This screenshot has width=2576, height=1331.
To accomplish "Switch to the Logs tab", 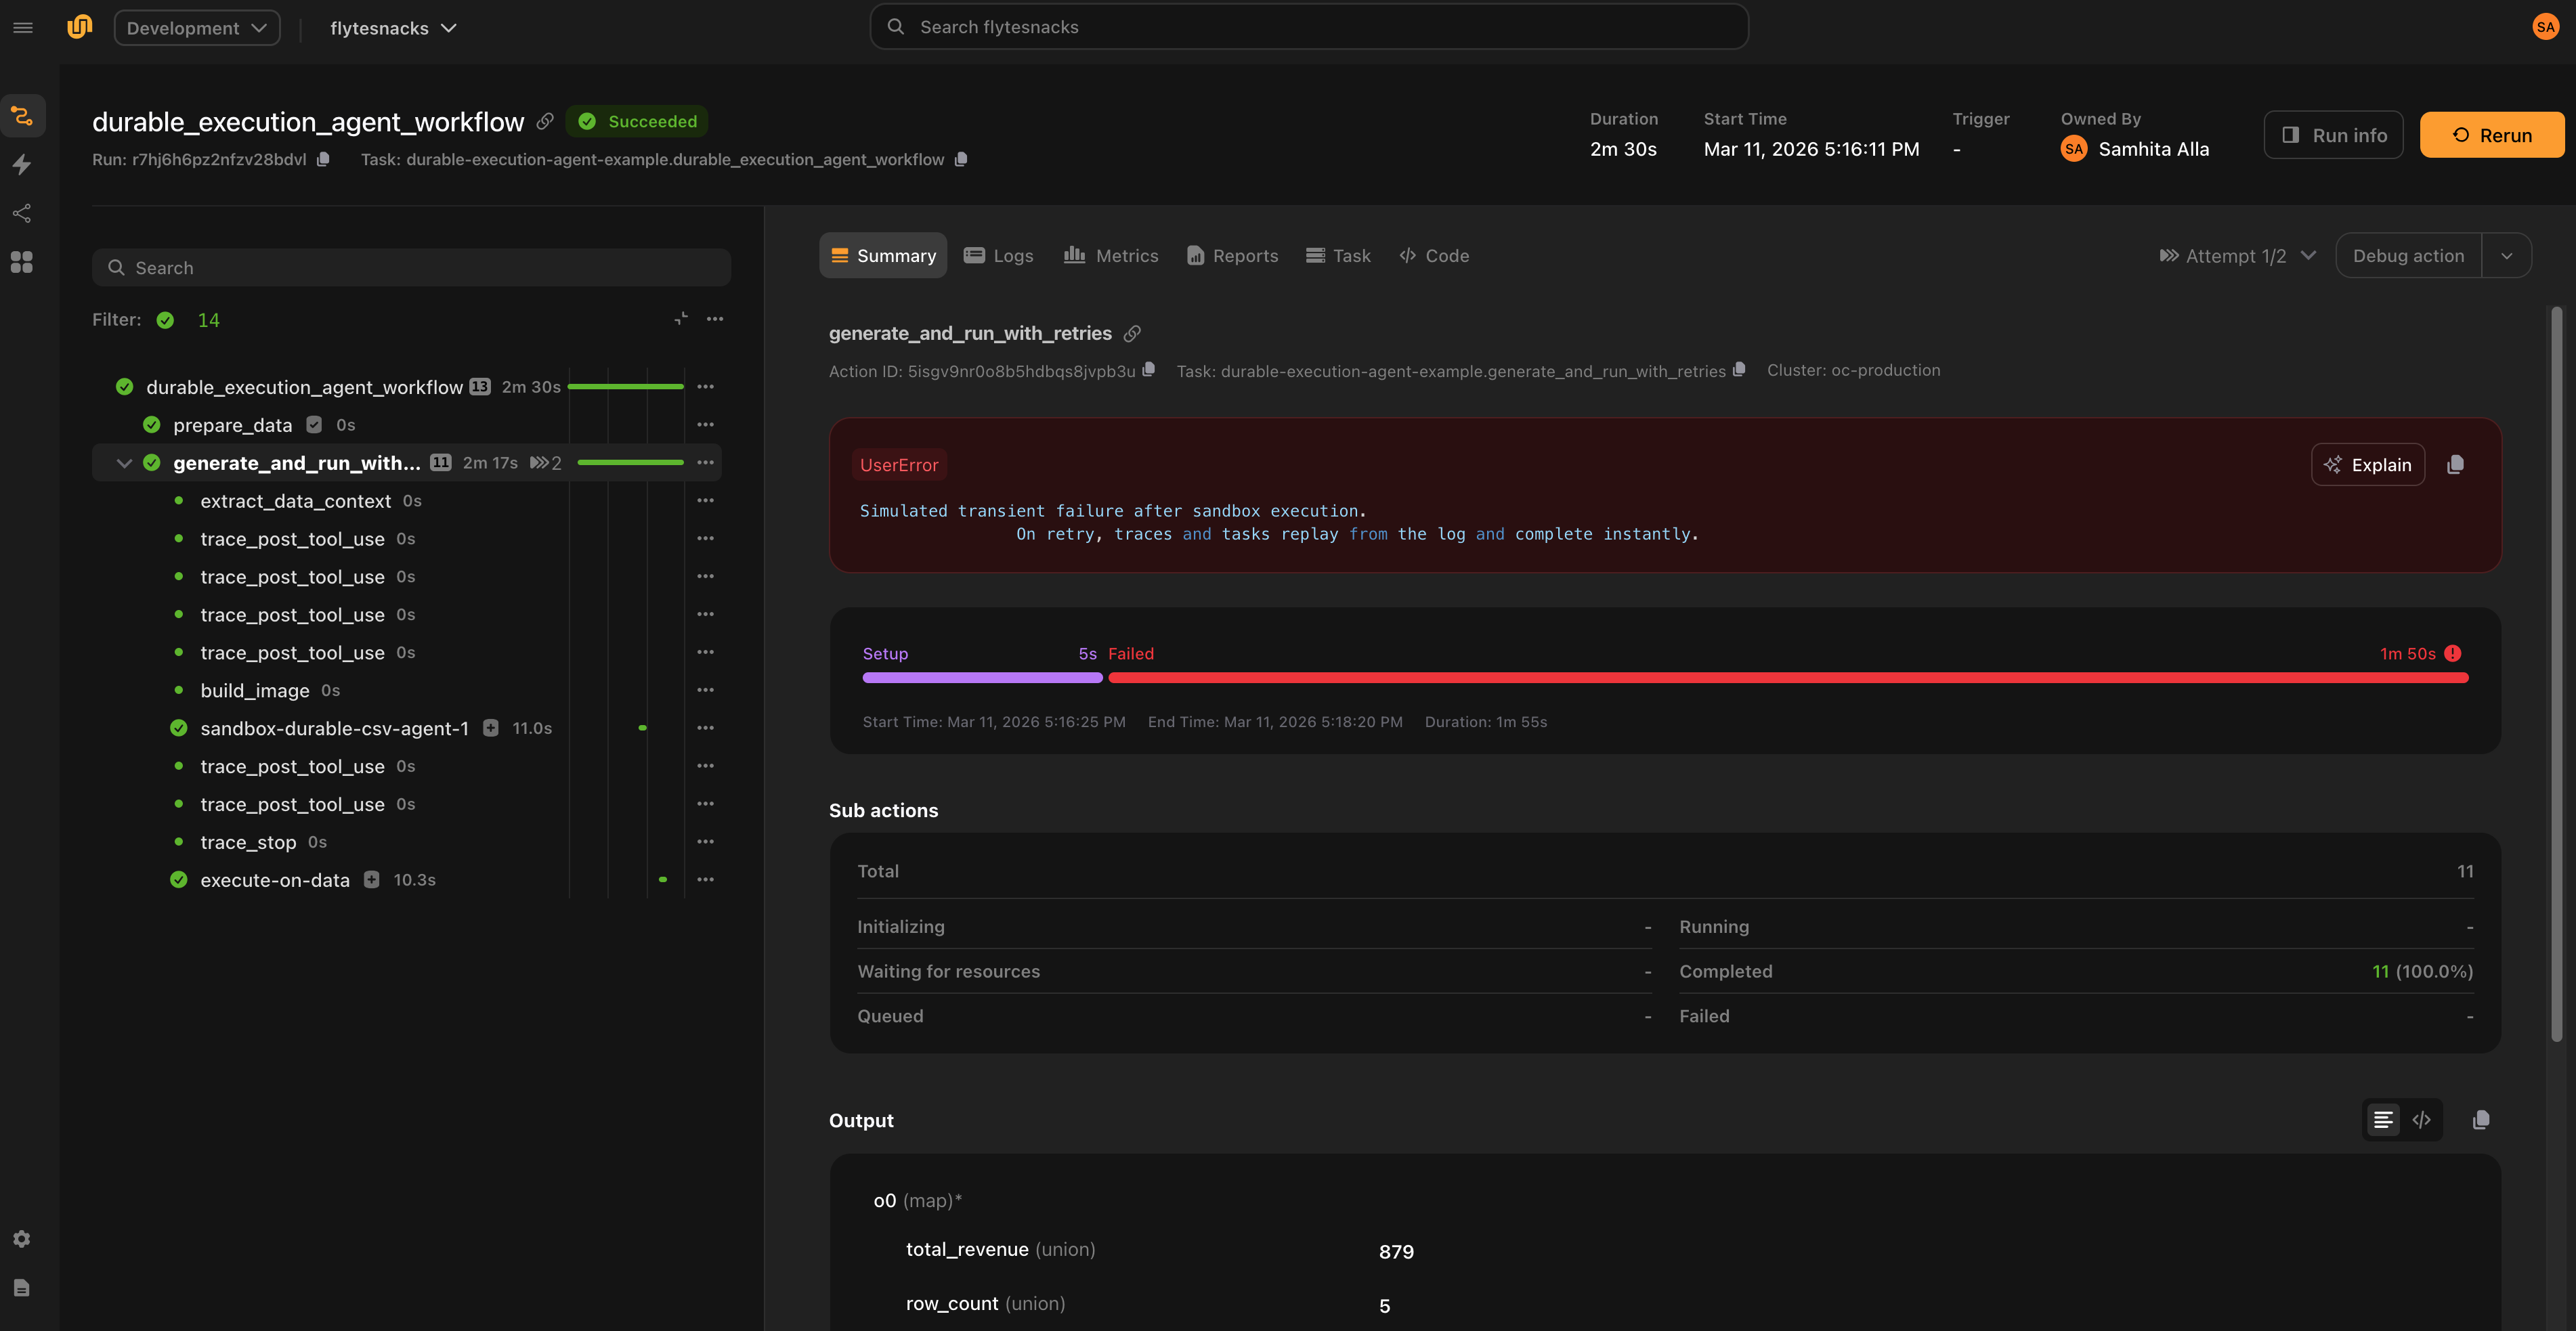I will tap(999, 256).
